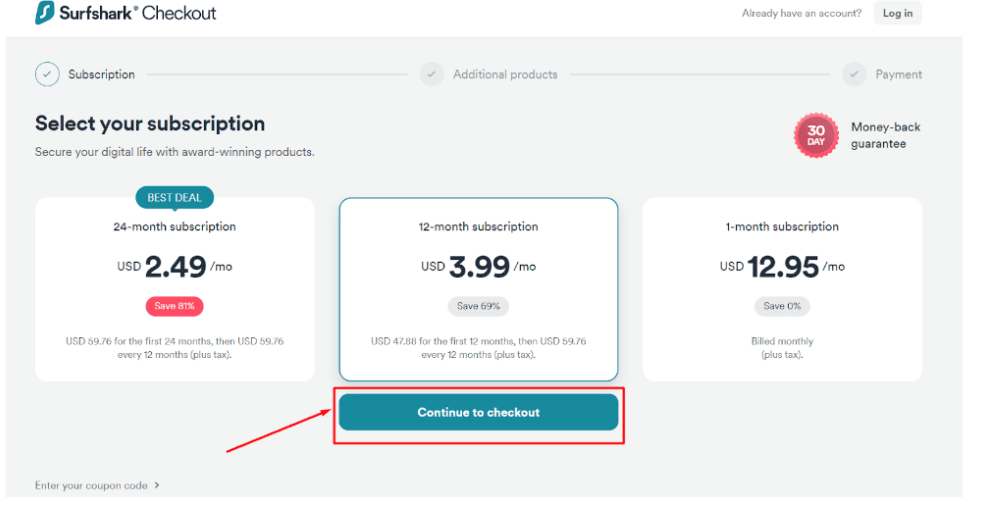Click the Money-back guarantee text

[x=886, y=135]
